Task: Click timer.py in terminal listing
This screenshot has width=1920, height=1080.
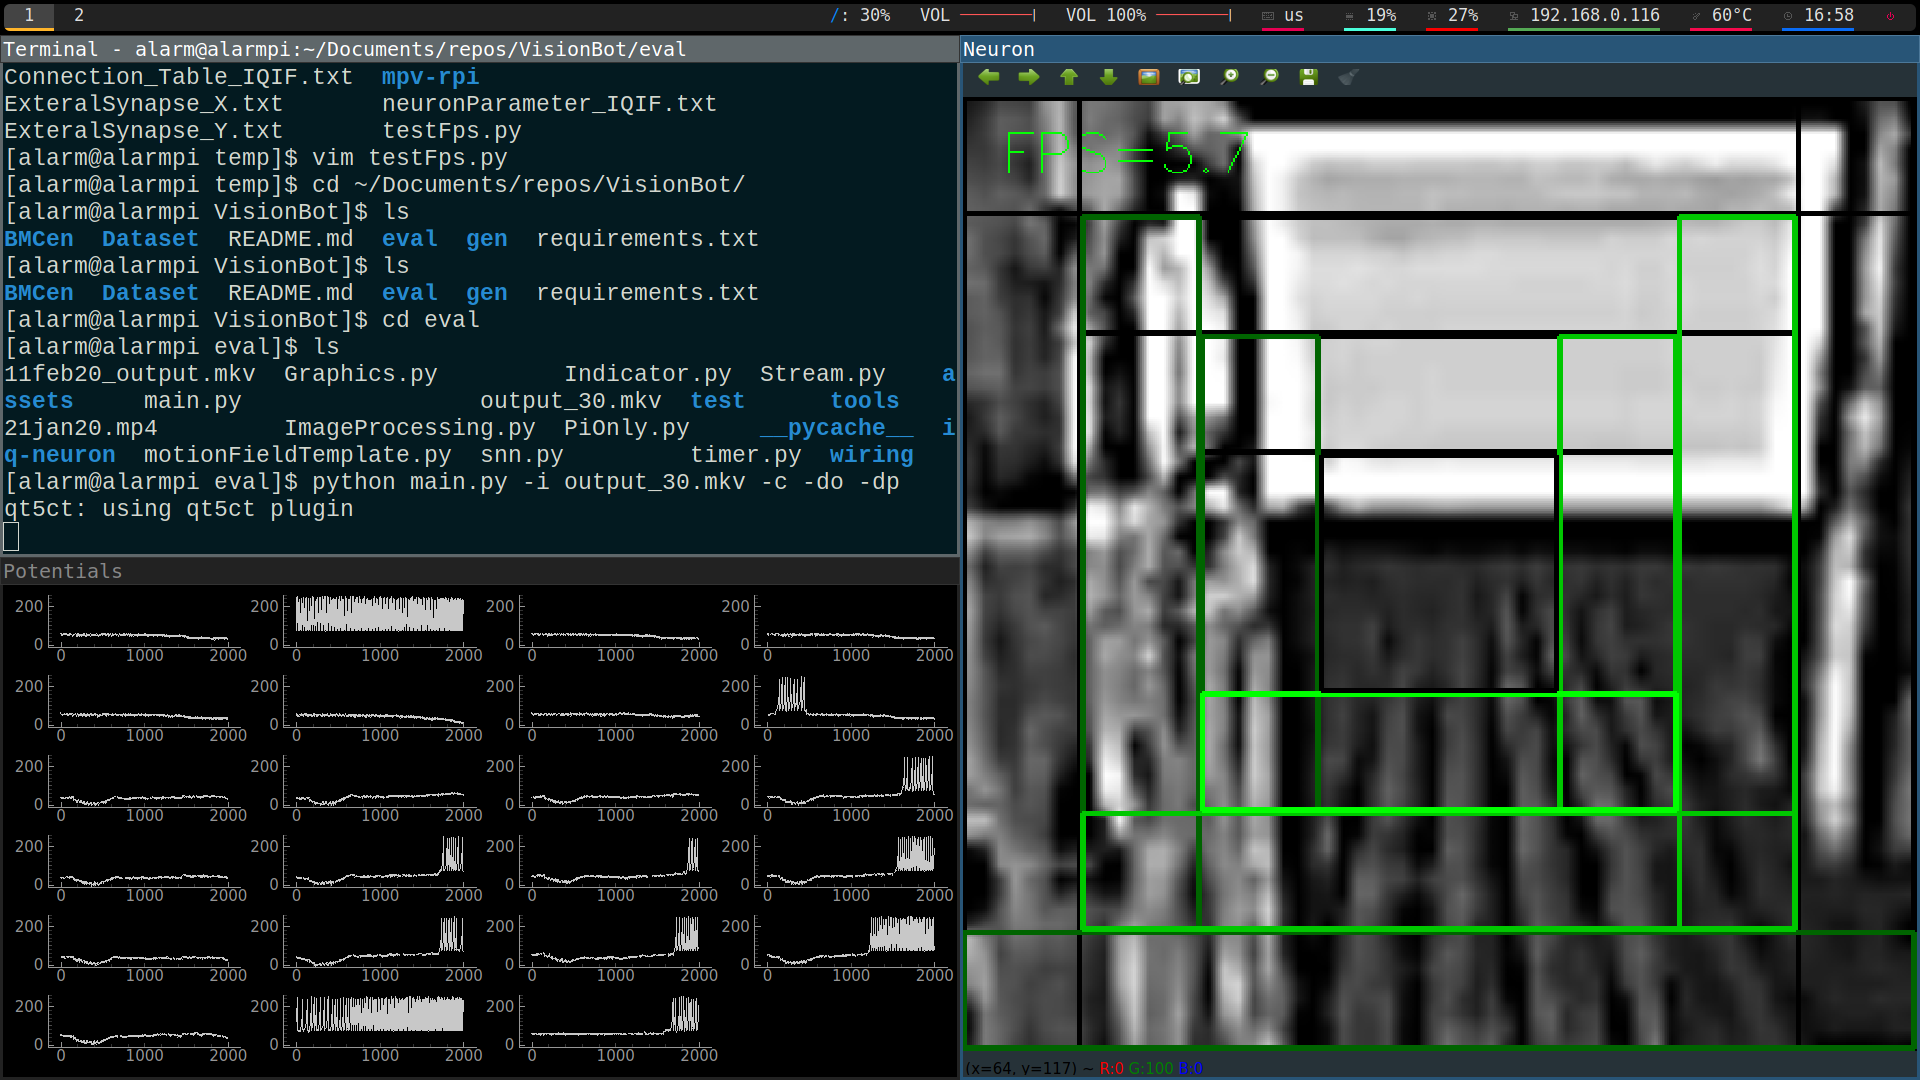Action: (x=746, y=455)
